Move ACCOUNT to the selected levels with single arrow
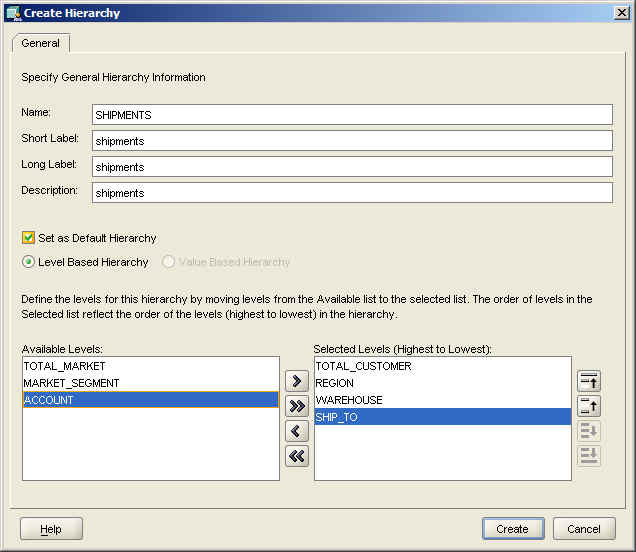The image size is (636, 552). tap(297, 381)
